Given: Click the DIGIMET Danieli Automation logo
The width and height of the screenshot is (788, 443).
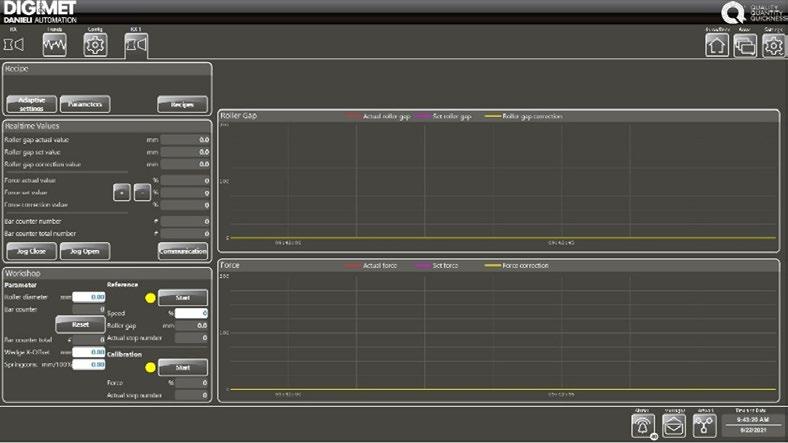Looking at the screenshot, I should point(40,12).
